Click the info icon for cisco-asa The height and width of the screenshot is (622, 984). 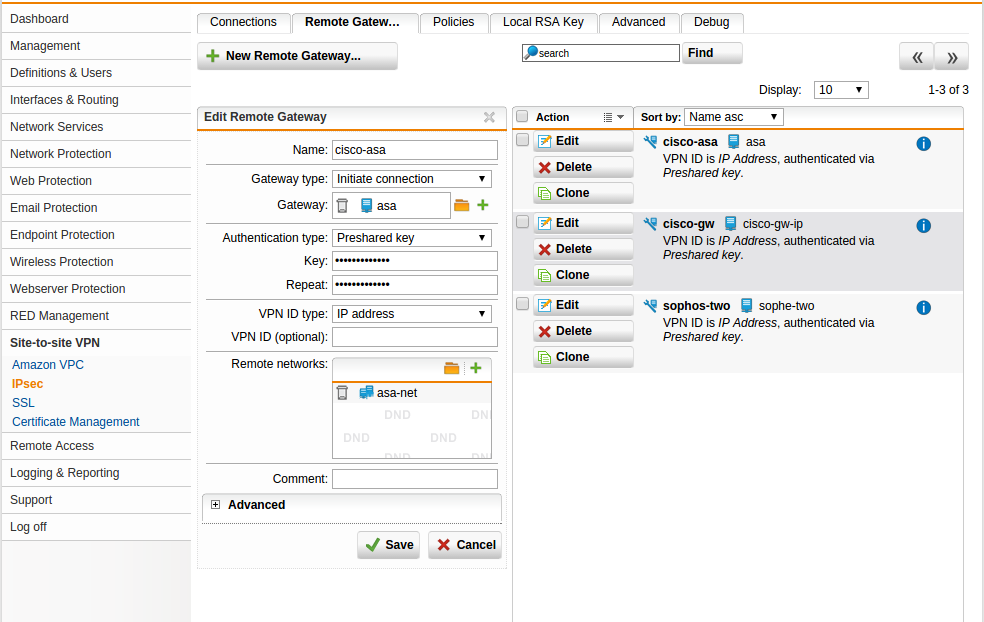(x=923, y=144)
